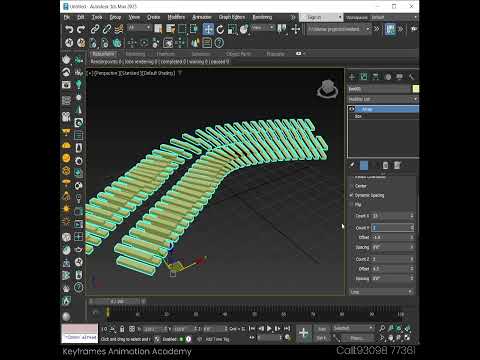Image resolution: width=480 pixels, height=360 pixels.
Task: Click the ViewCube in the viewport
Action: click(x=328, y=89)
